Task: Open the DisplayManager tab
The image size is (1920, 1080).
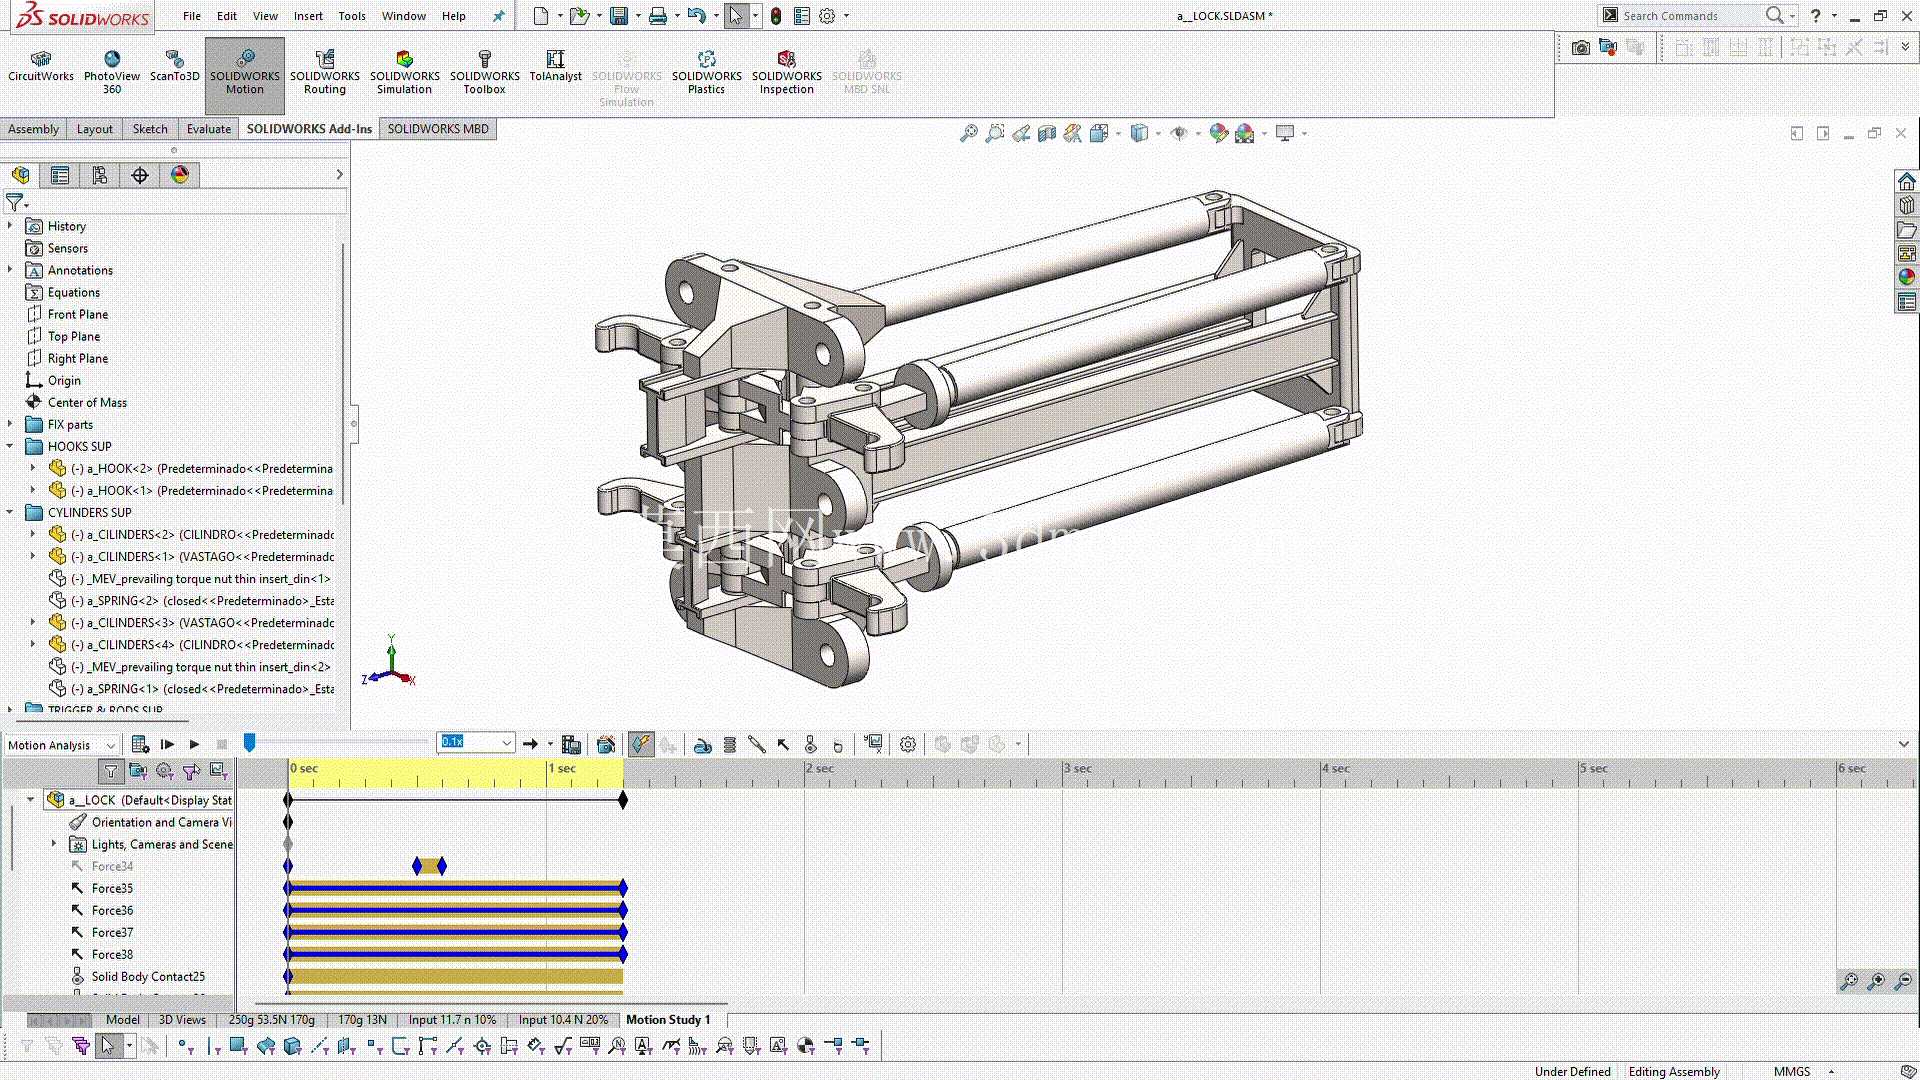Action: pyautogui.click(x=180, y=175)
